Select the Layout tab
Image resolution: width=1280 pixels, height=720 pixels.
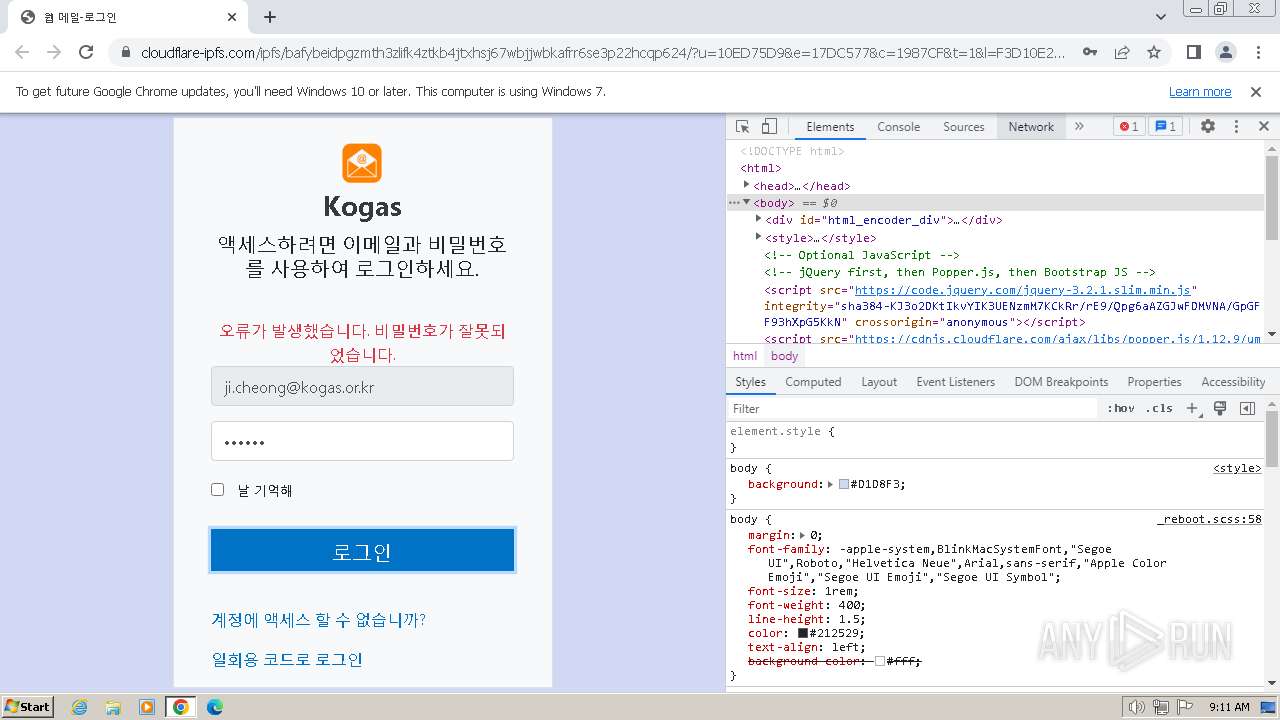879,382
